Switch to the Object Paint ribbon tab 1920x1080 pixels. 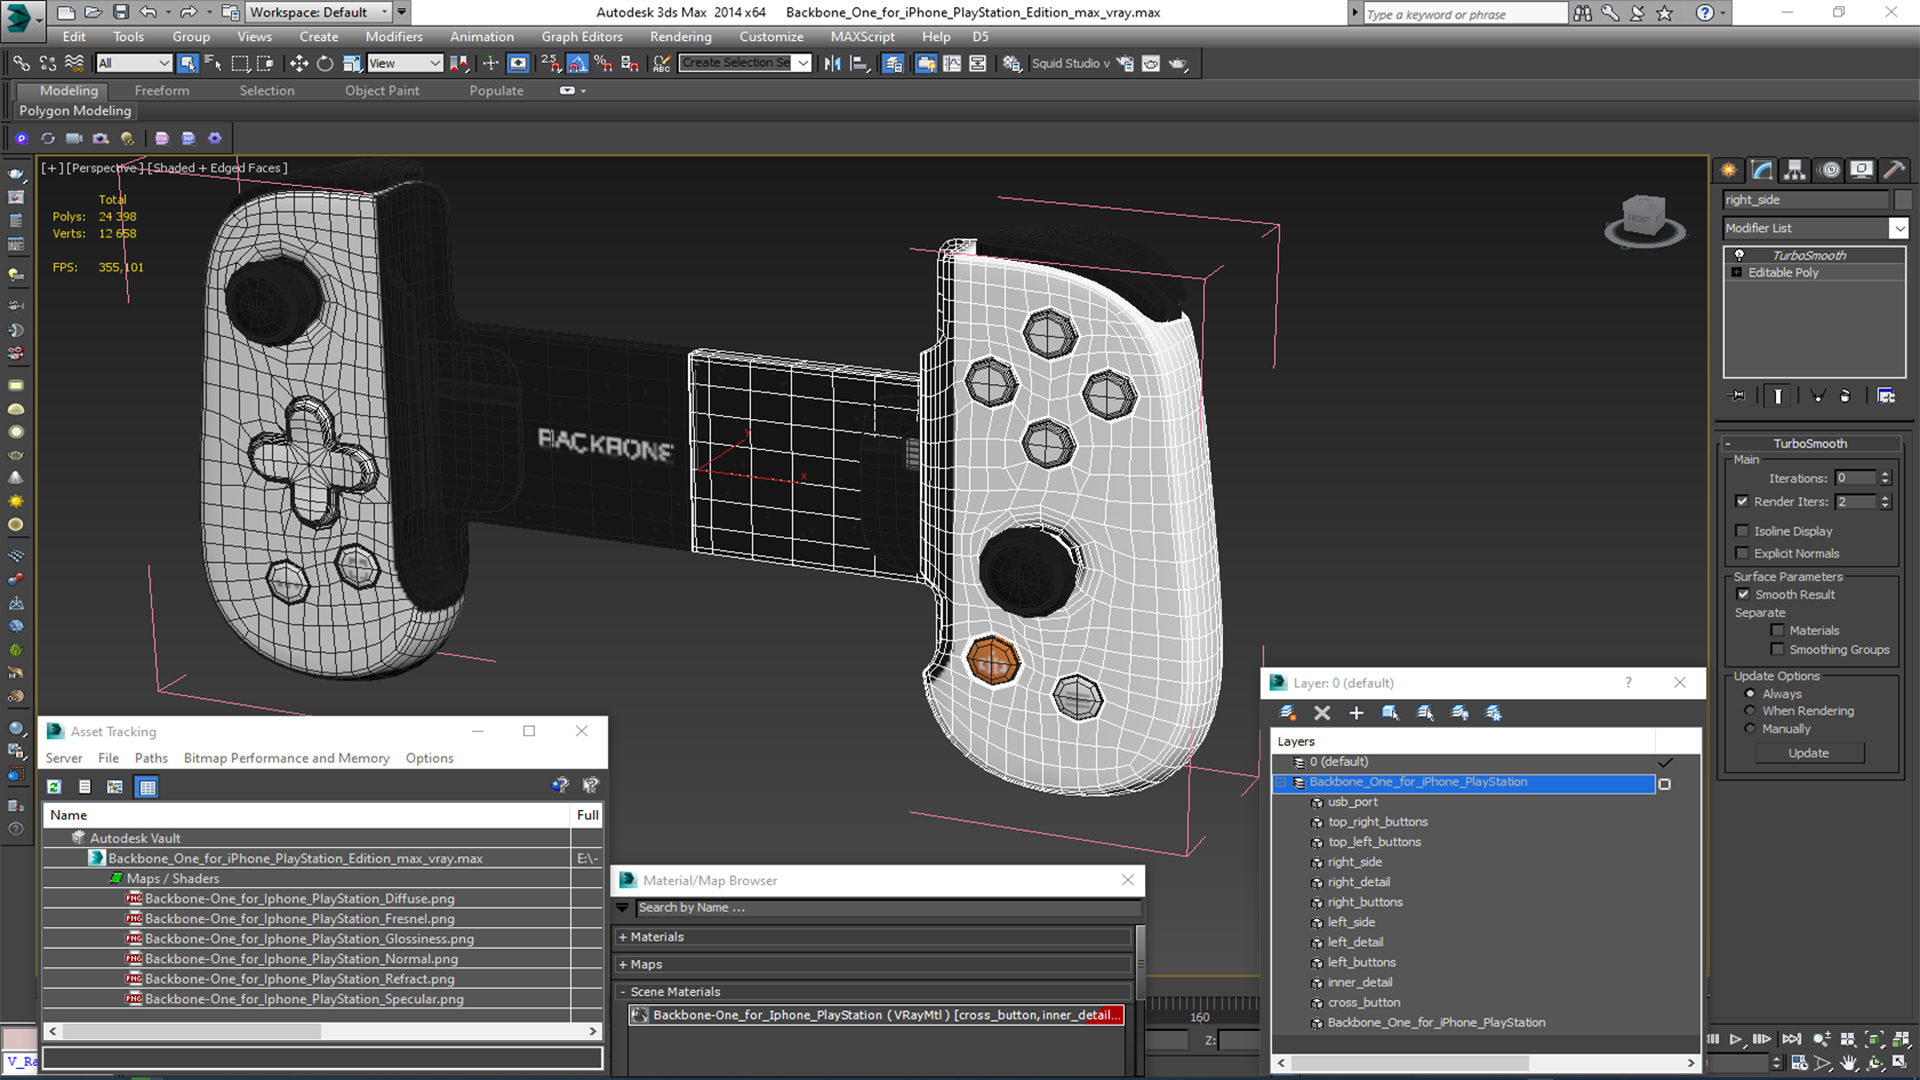click(x=382, y=90)
